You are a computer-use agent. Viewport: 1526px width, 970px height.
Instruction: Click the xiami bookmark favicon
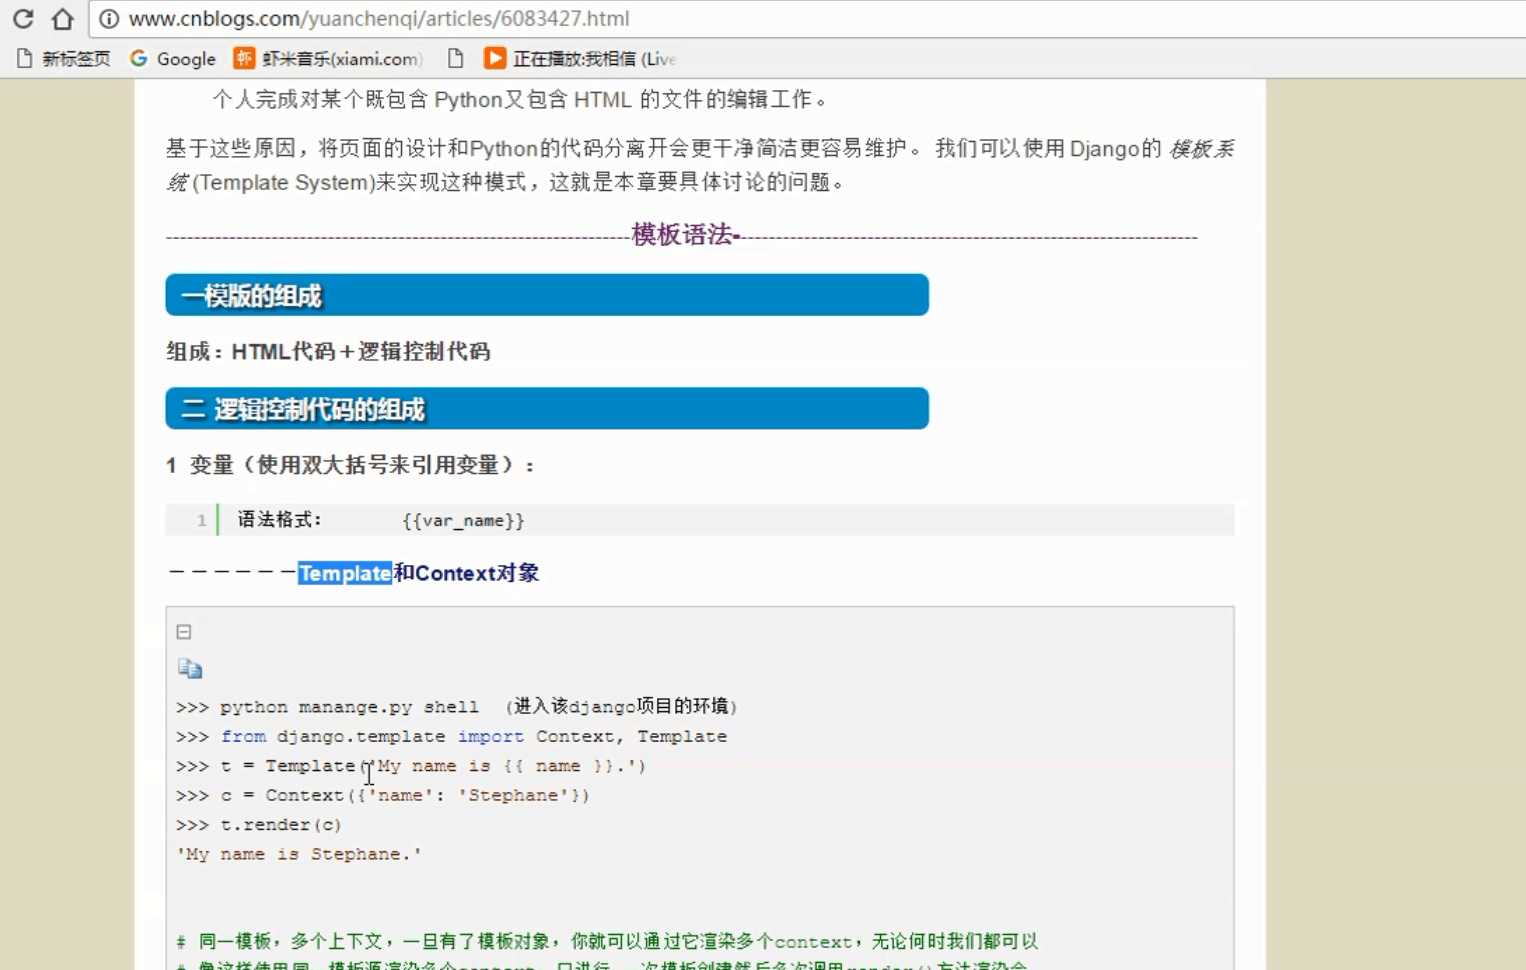(x=244, y=58)
